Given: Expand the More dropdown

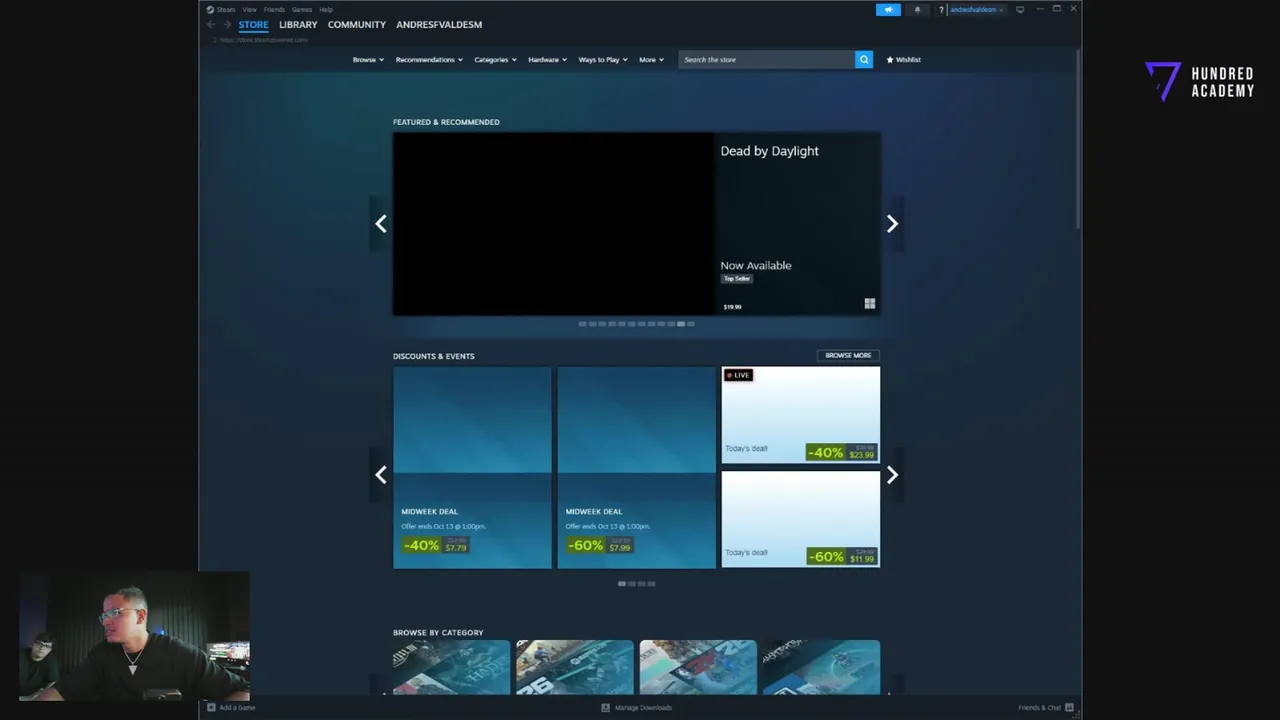Looking at the screenshot, I should (651, 59).
